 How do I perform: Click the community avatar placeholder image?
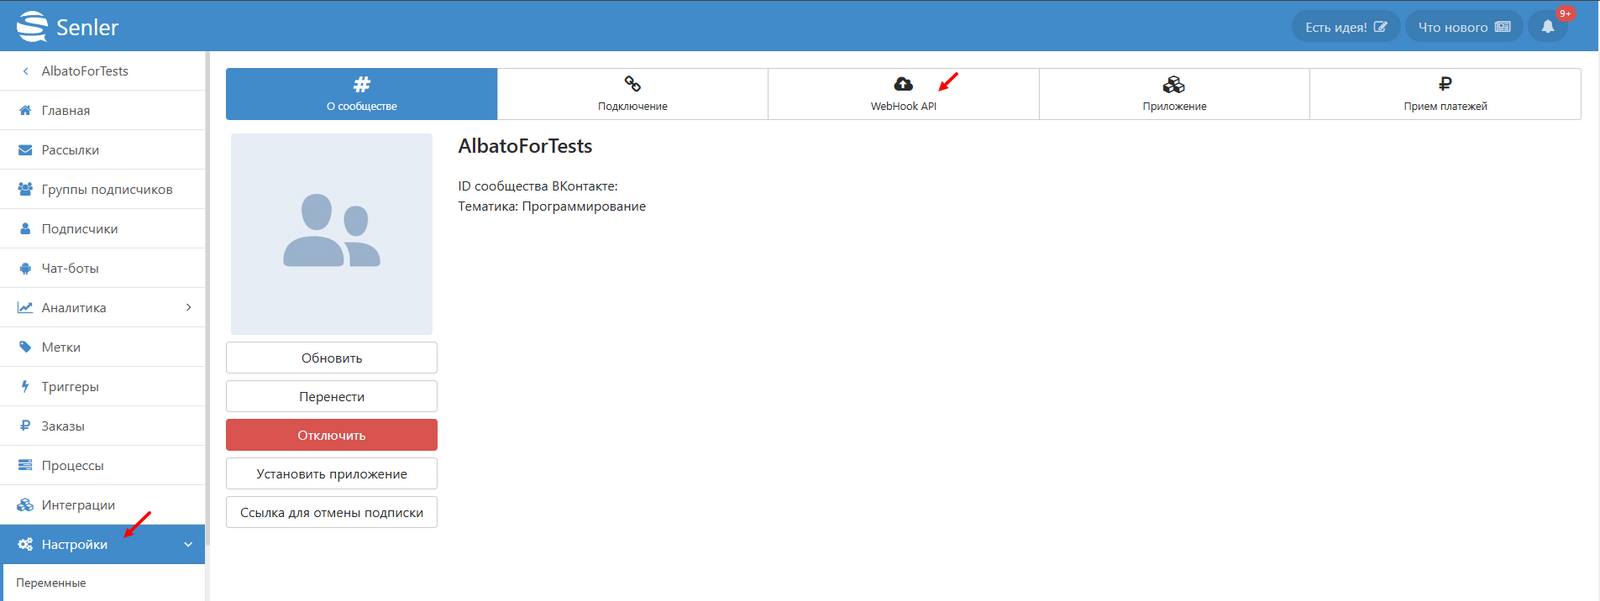coord(332,234)
